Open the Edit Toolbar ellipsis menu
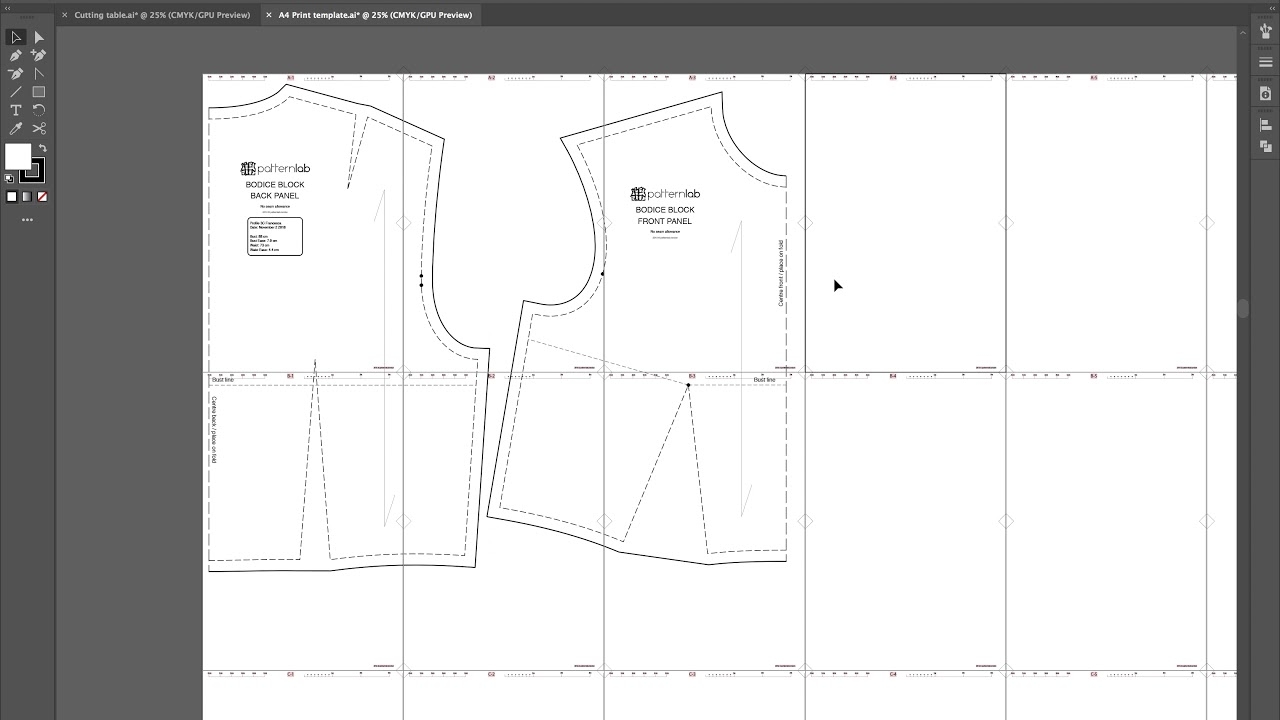The width and height of the screenshot is (1280, 720). coord(28,219)
